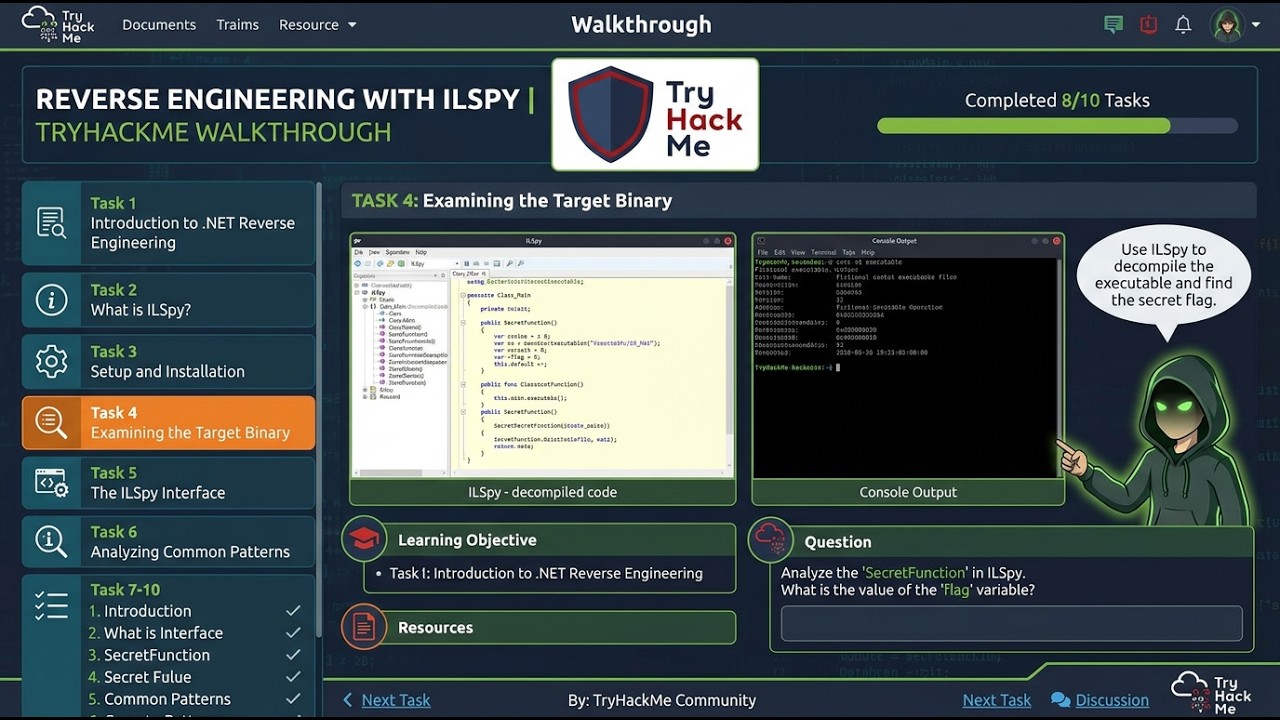Toggle checkmark for 5. Common Patterns
This screenshot has width=1280, height=720.
click(x=293, y=699)
